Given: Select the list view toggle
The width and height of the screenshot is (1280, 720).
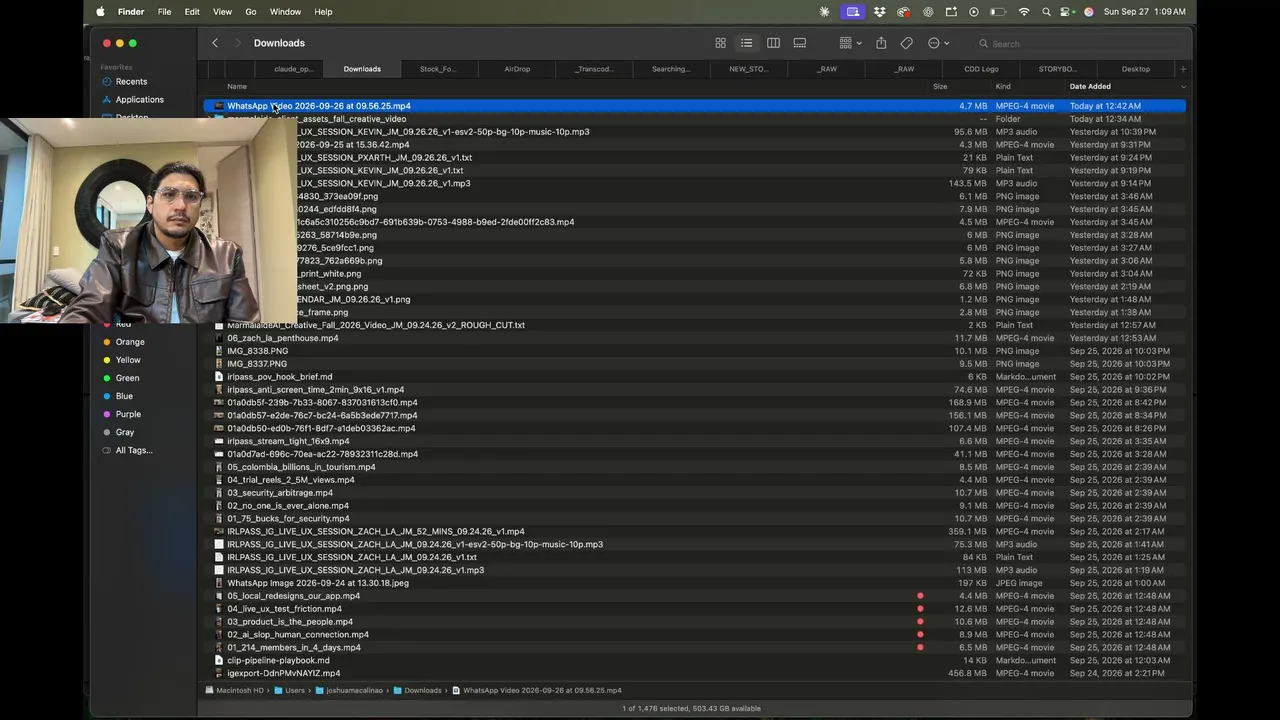Looking at the screenshot, I should (746, 43).
